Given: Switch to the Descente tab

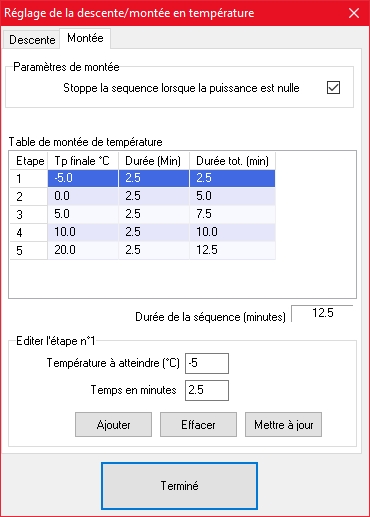Looking at the screenshot, I should click(32, 40).
